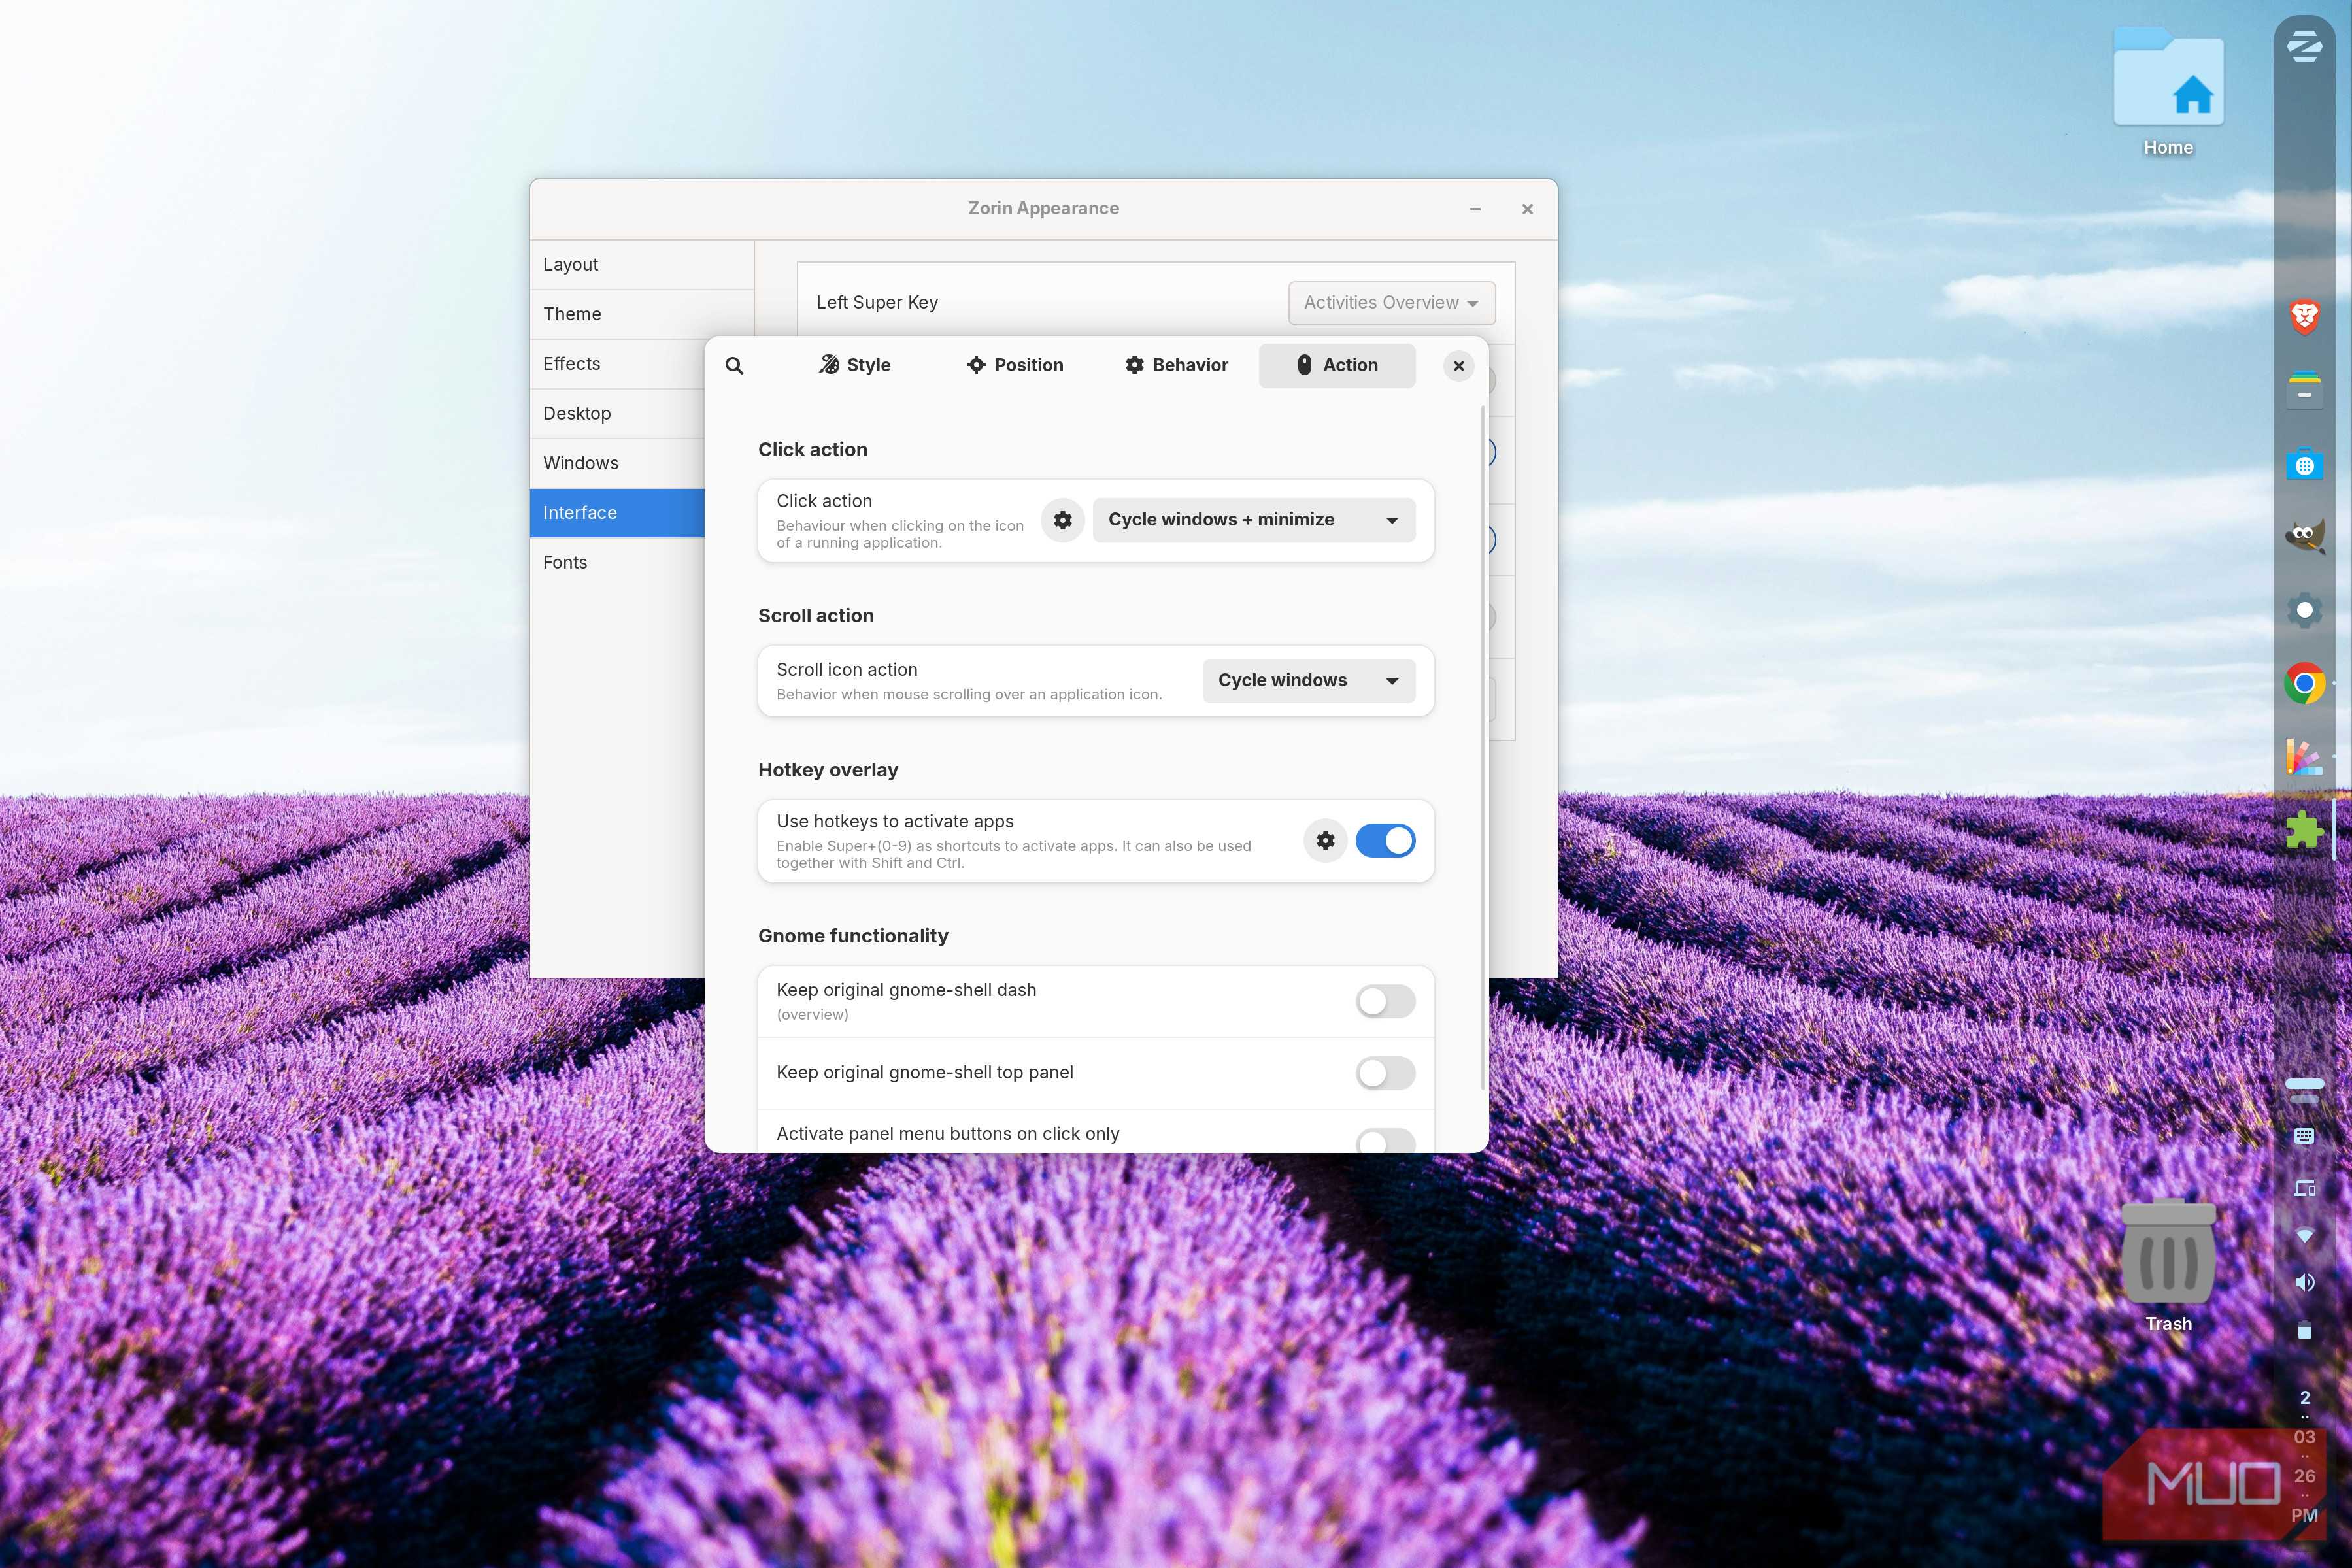Screen dimensions: 2352x1568
Task: Open the Windows section in the sidebar
Action: pos(618,463)
